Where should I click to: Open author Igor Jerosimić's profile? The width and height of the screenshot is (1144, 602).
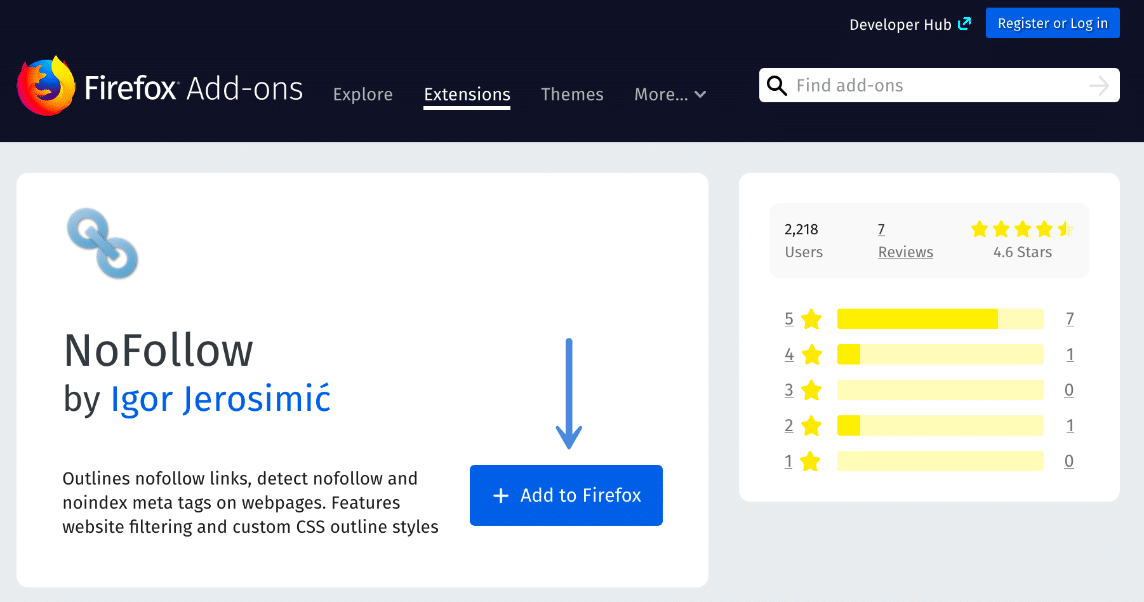tap(220, 399)
